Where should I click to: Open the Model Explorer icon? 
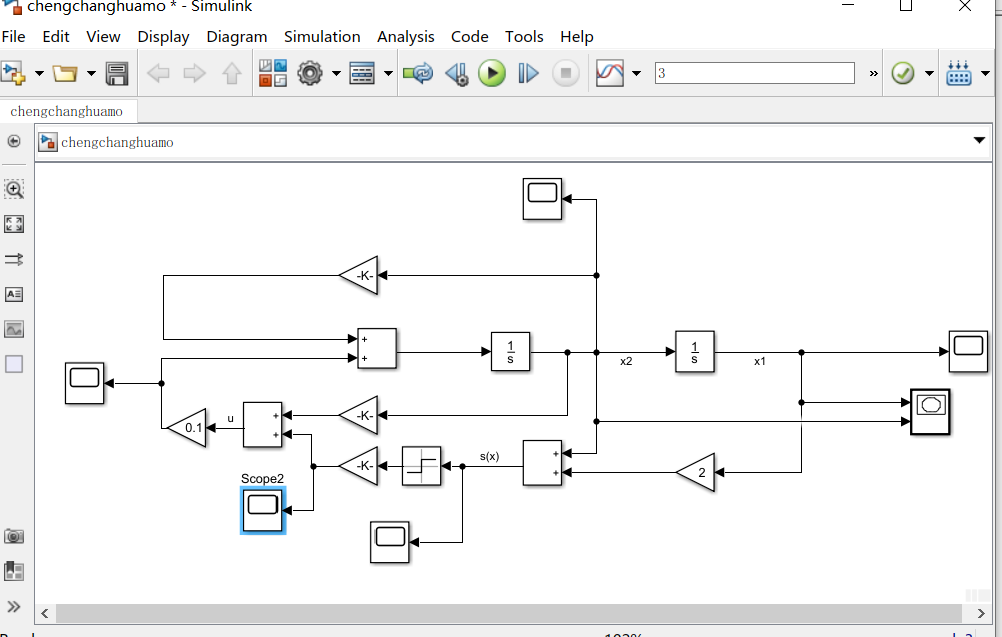(x=362, y=73)
